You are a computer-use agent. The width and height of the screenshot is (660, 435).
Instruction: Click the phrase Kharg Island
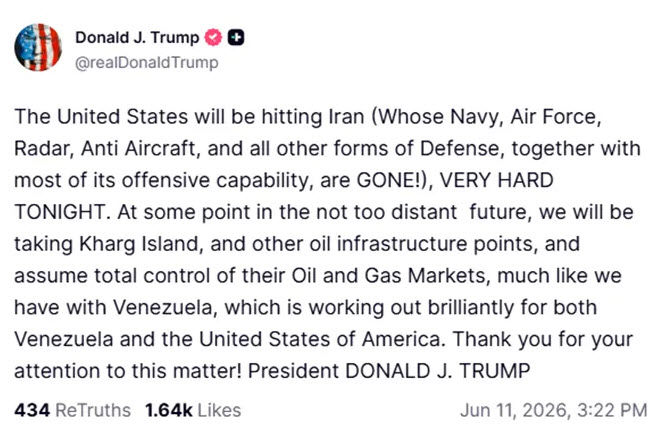(139, 244)
